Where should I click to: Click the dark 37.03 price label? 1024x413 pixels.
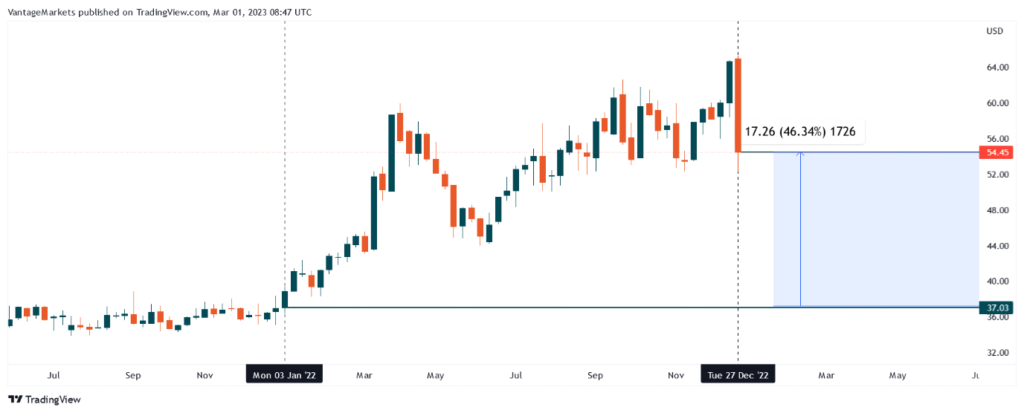click(998, 308)
